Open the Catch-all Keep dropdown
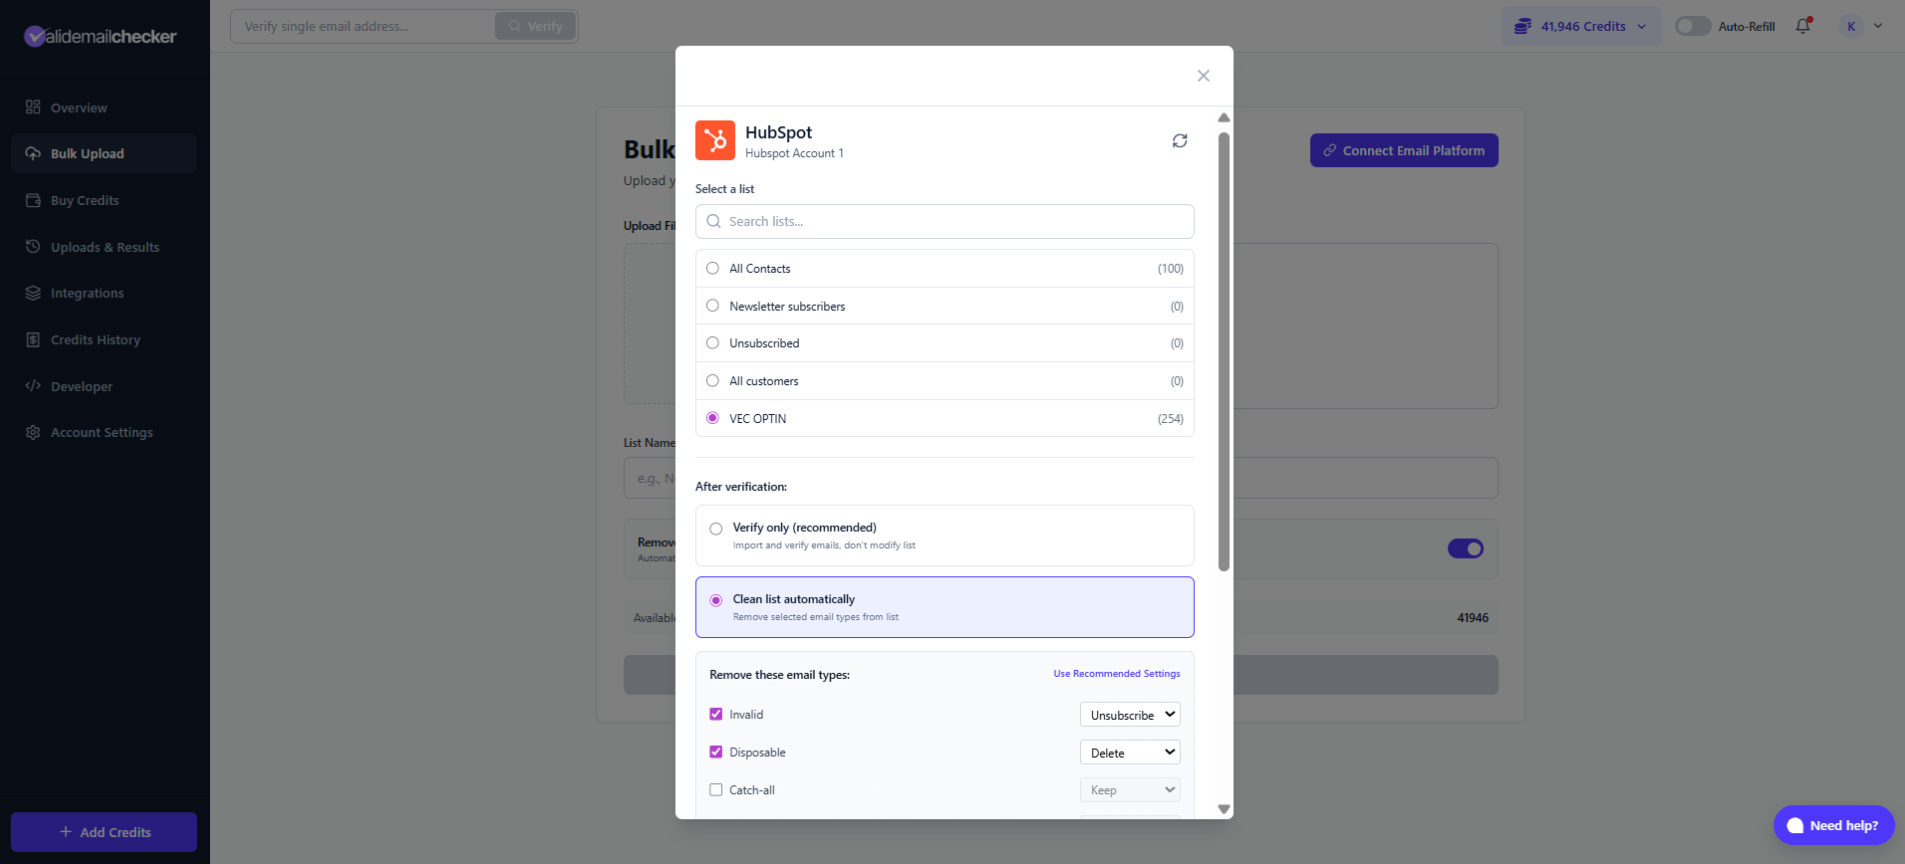 pos(1130,790)
